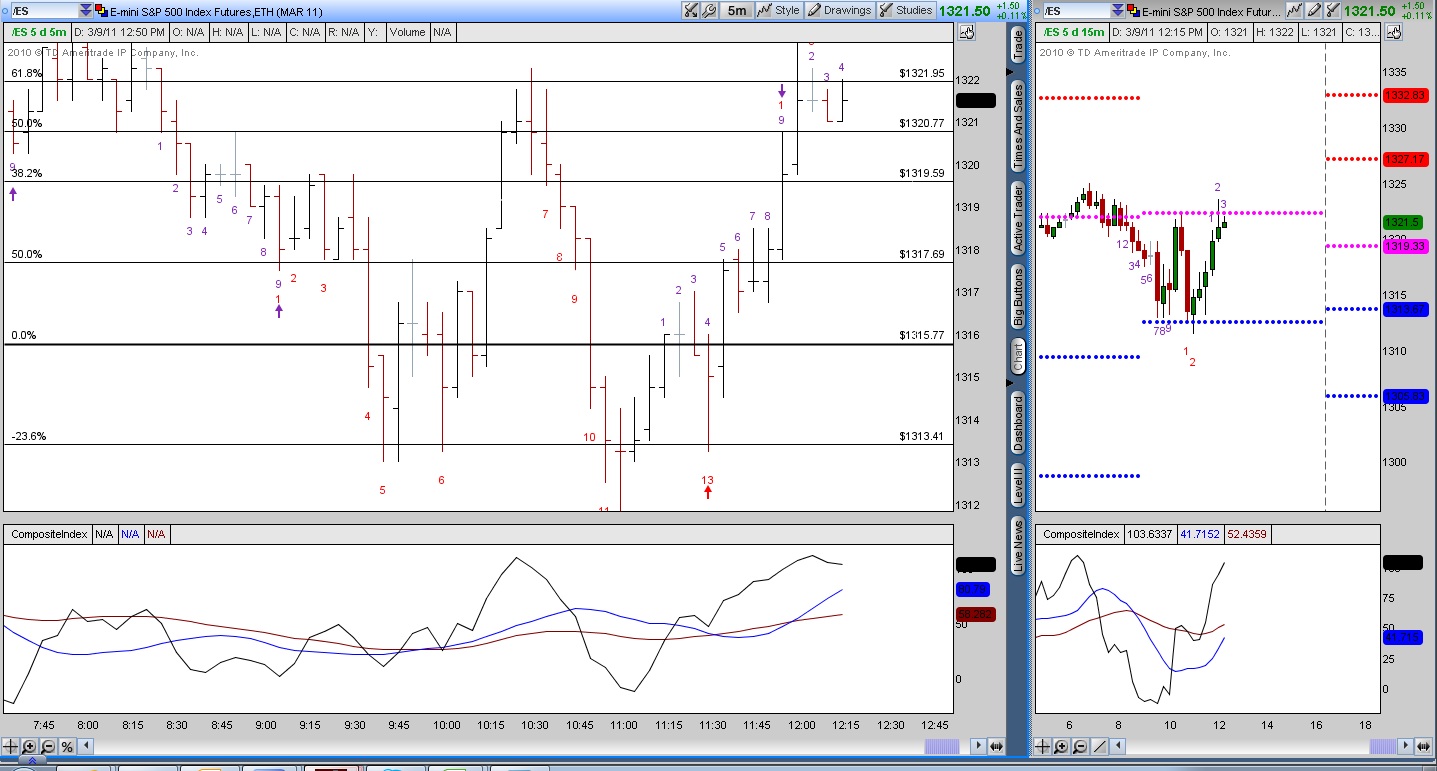
Task: Open the Live News sidebar tab
Action: click(x=1018, y=546)
